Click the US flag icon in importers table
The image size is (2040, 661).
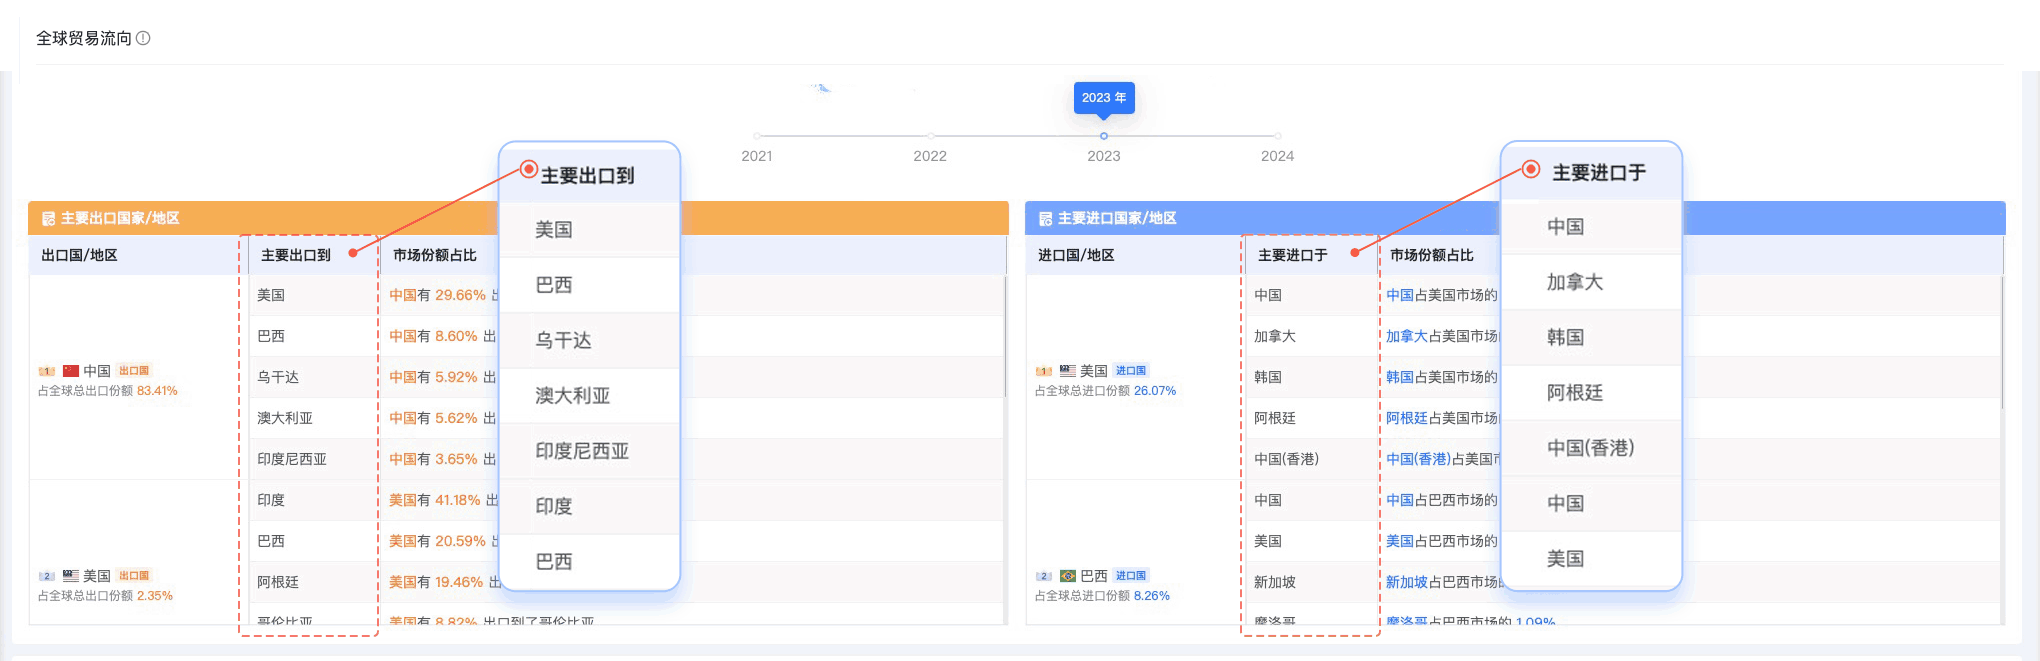(1068, 371)
